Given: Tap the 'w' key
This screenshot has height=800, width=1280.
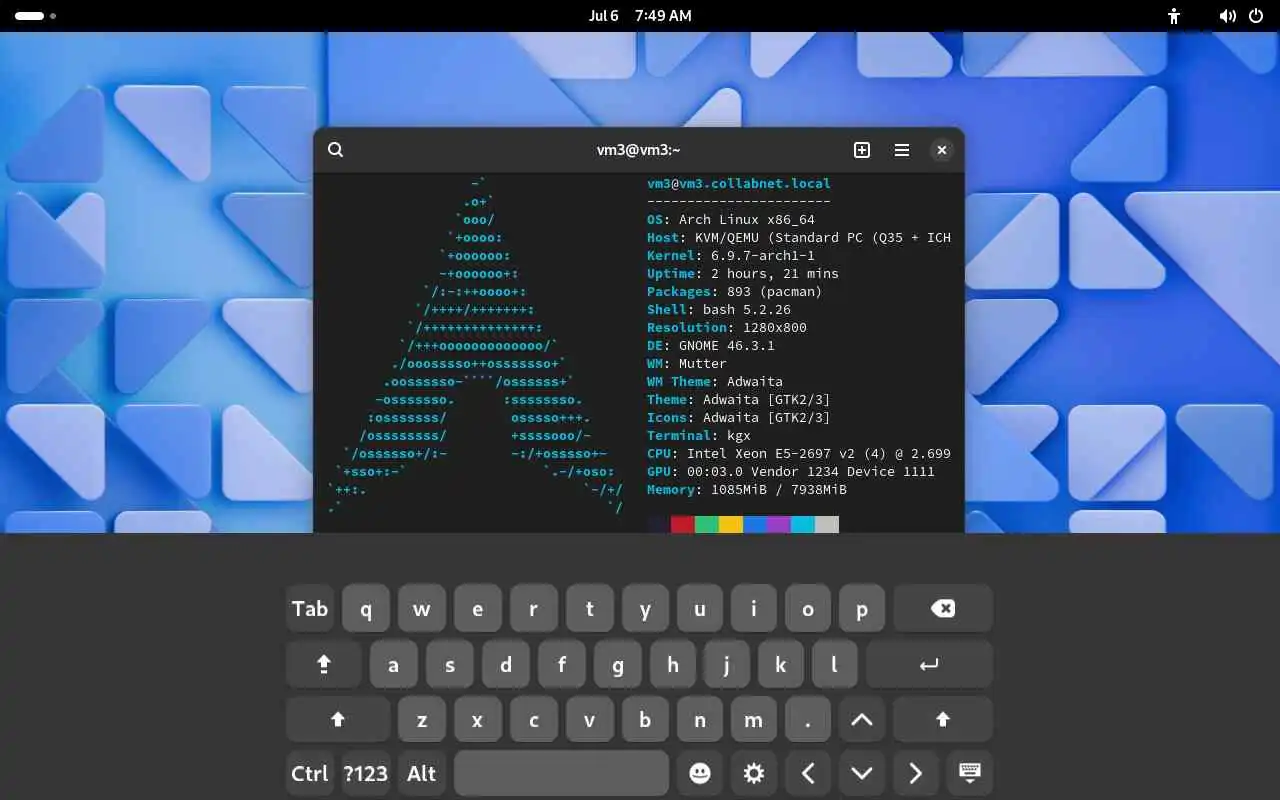Looking at the screenshot, I should point(422,608).
